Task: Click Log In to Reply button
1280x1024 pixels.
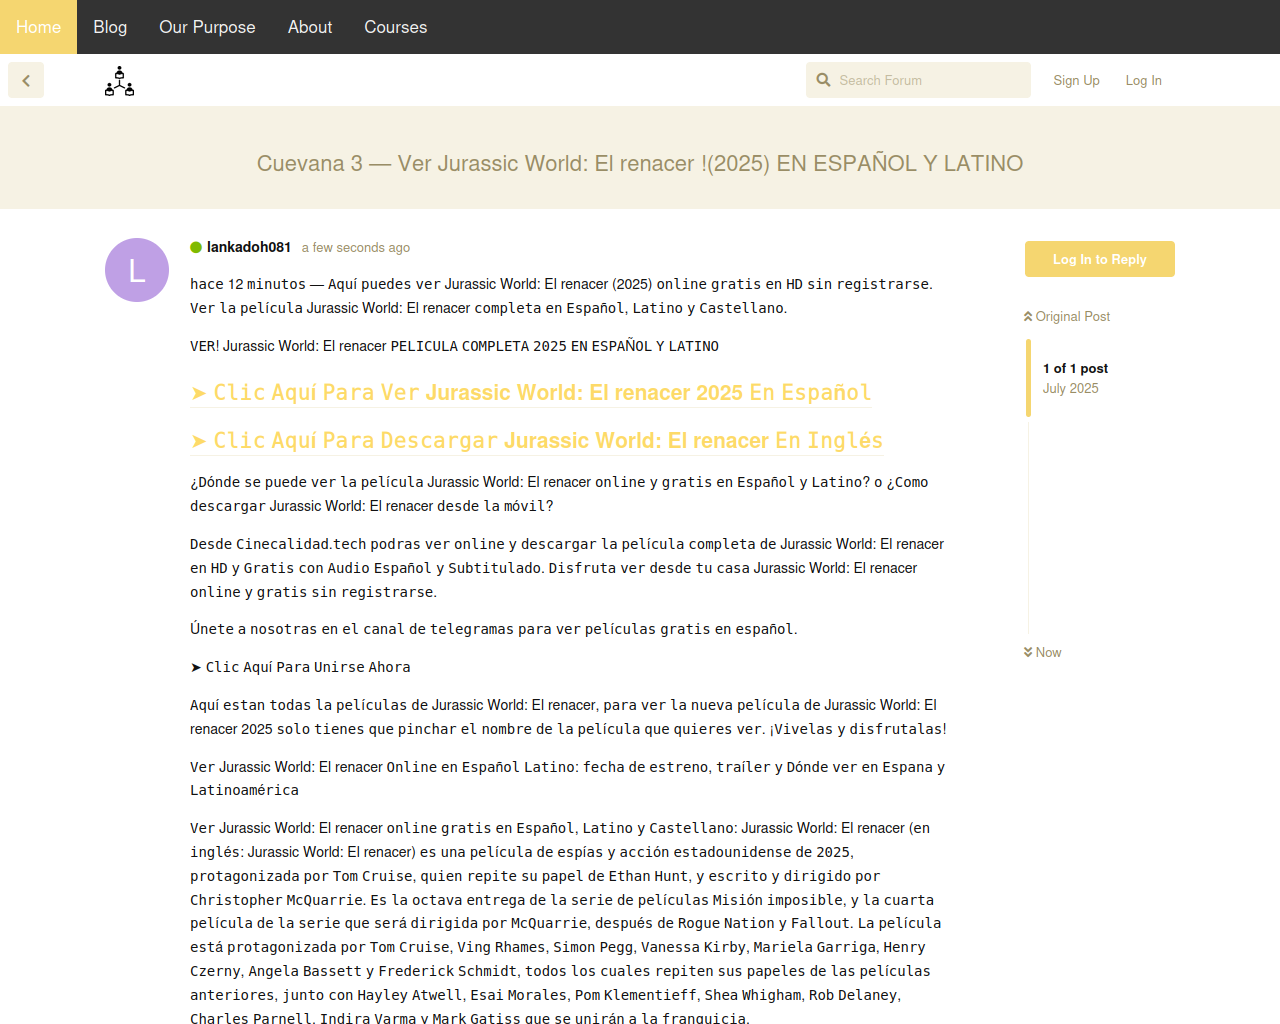Action: [x=1100, y=259]
